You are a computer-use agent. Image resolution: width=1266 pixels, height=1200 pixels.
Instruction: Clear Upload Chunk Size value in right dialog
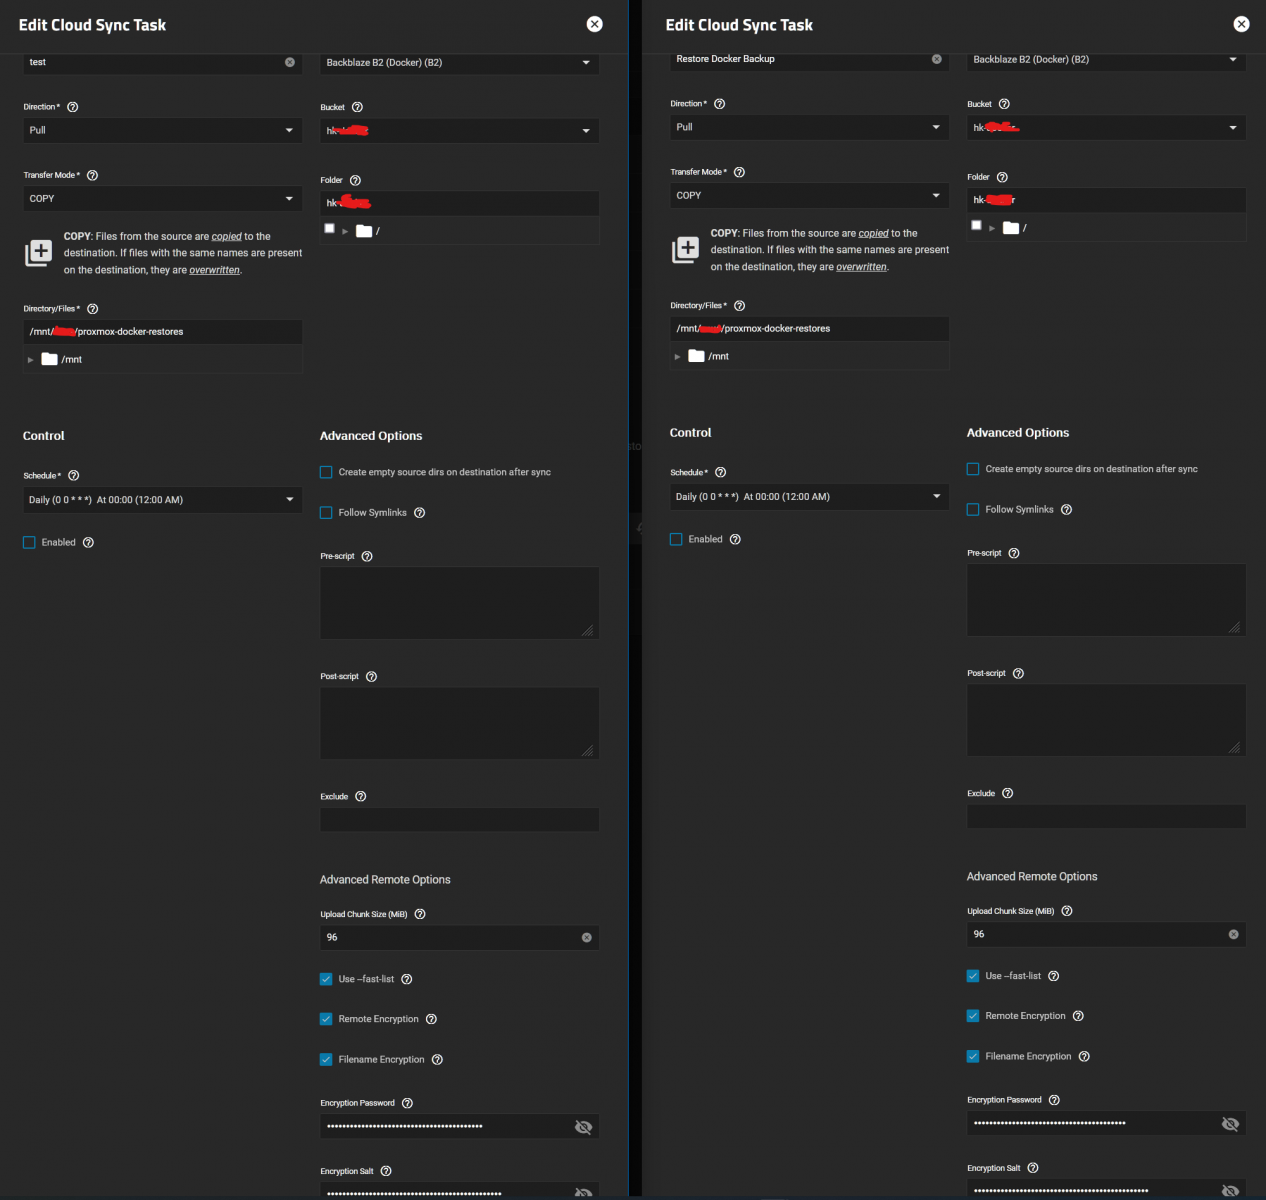tap(1234, 935)
